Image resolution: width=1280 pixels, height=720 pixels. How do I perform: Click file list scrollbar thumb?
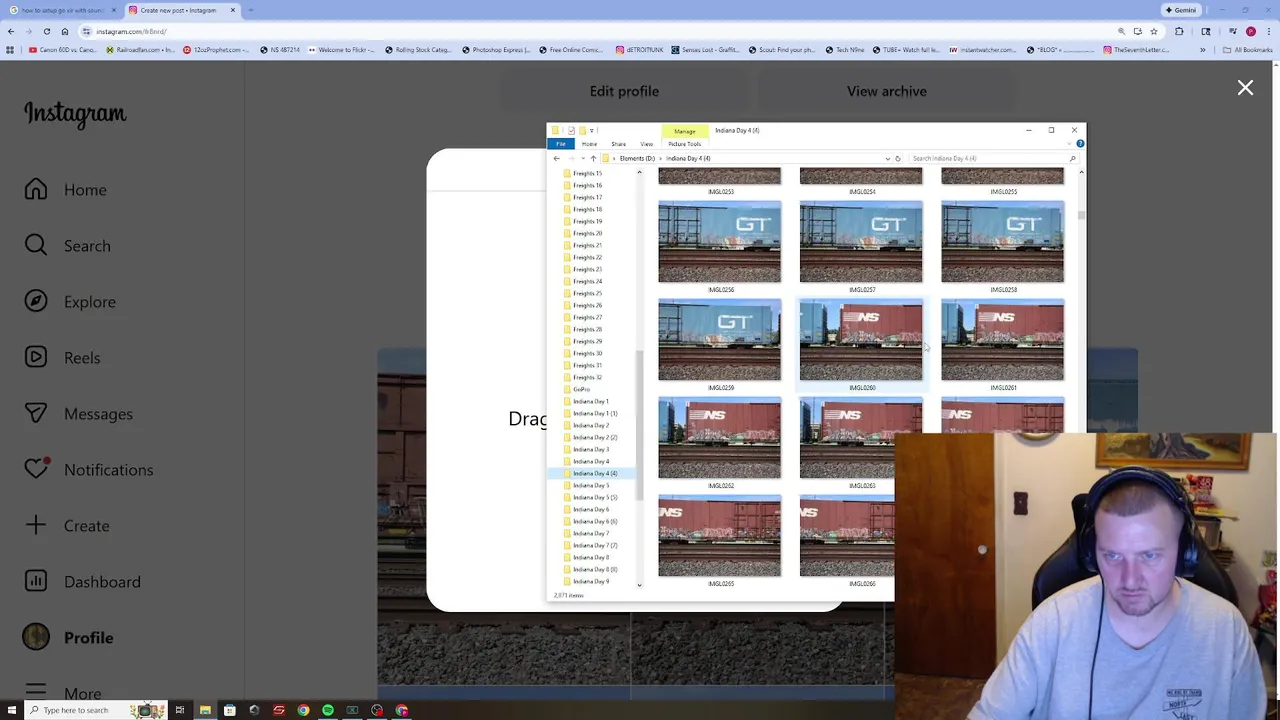[1081, 215]
